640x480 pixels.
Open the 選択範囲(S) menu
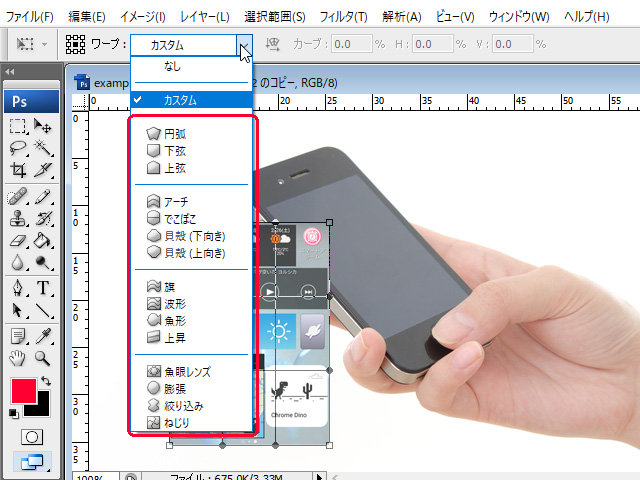275,17
